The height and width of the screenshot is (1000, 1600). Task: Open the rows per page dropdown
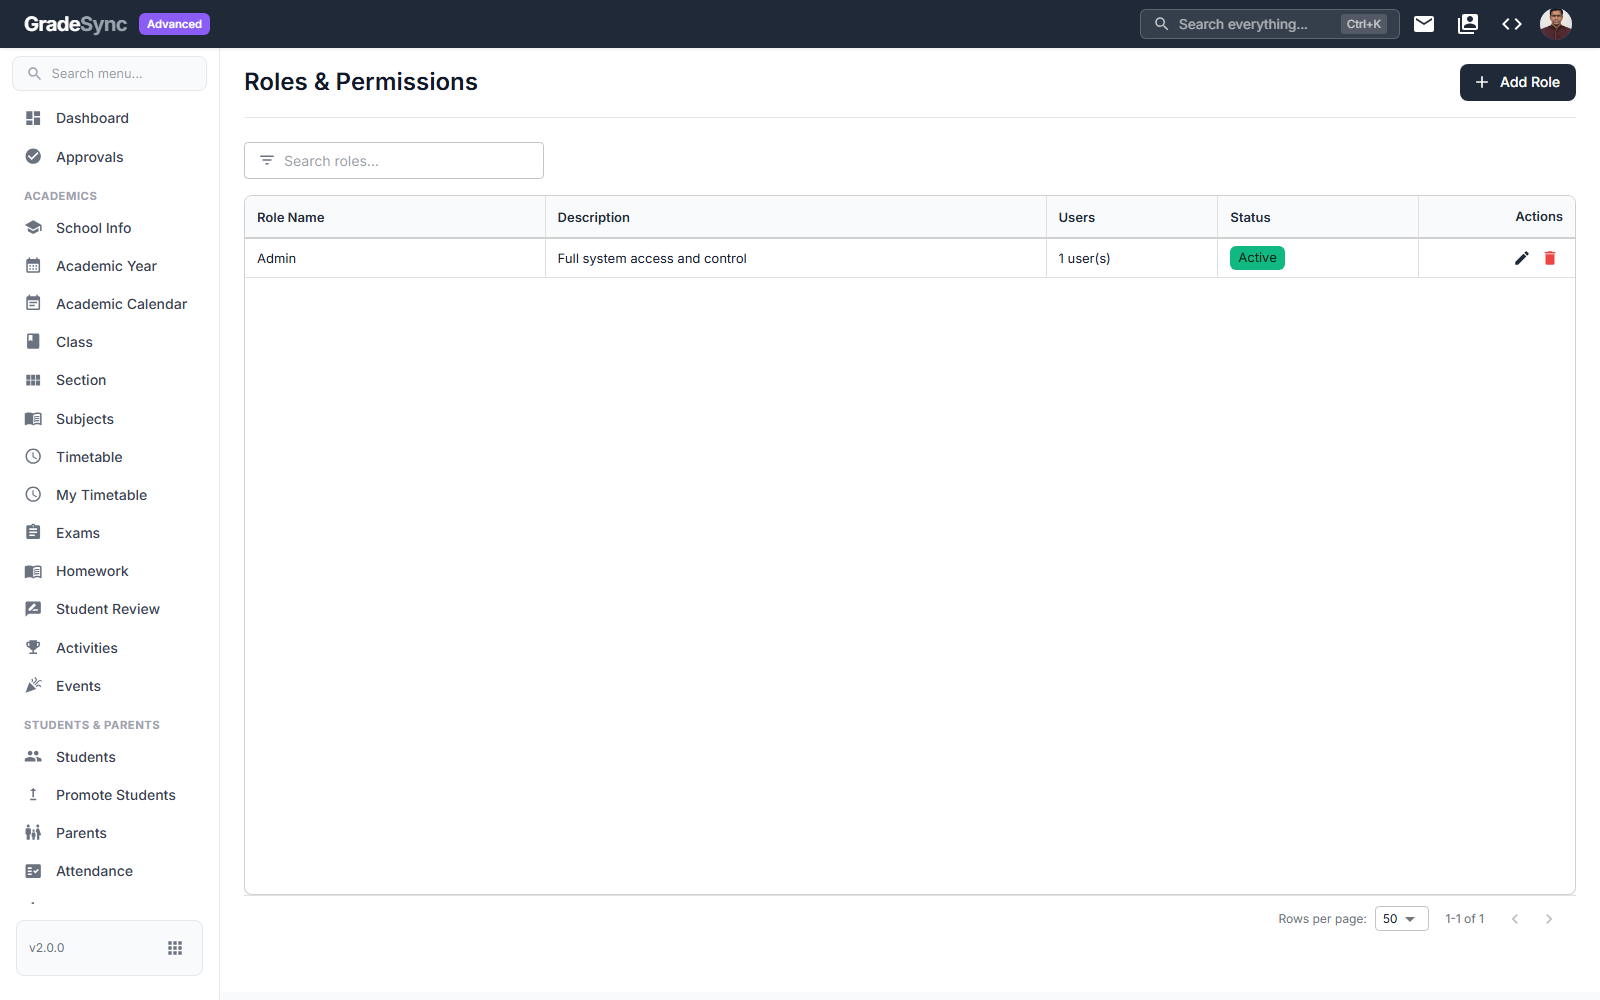1402,919
